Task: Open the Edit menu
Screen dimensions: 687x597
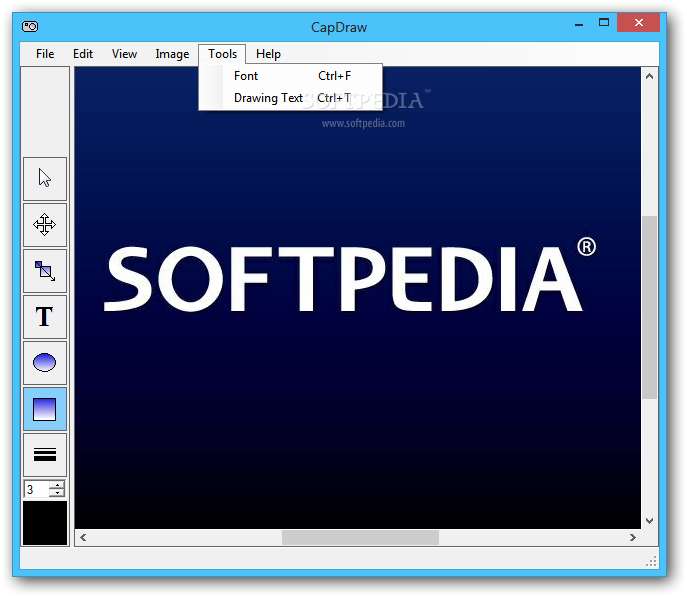Action: 83,54
